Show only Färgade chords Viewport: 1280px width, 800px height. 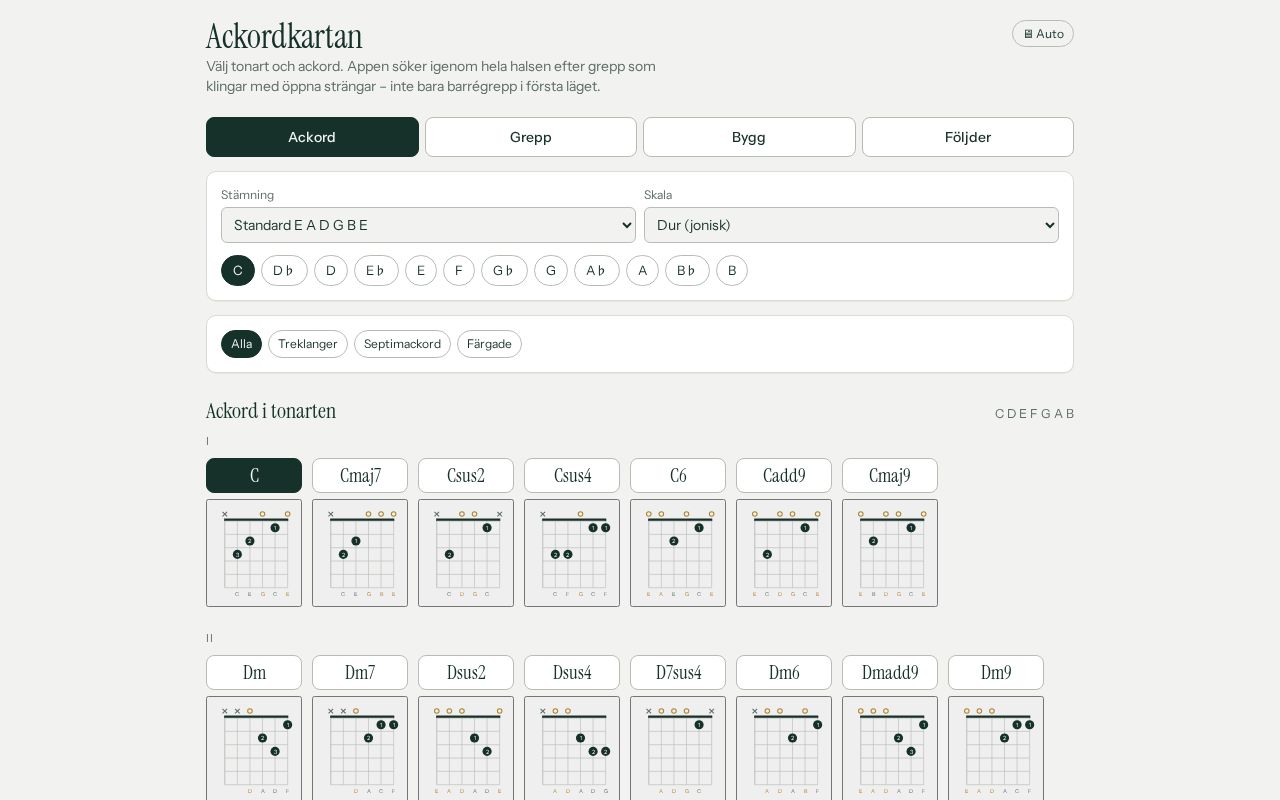(x=489, y=344)
